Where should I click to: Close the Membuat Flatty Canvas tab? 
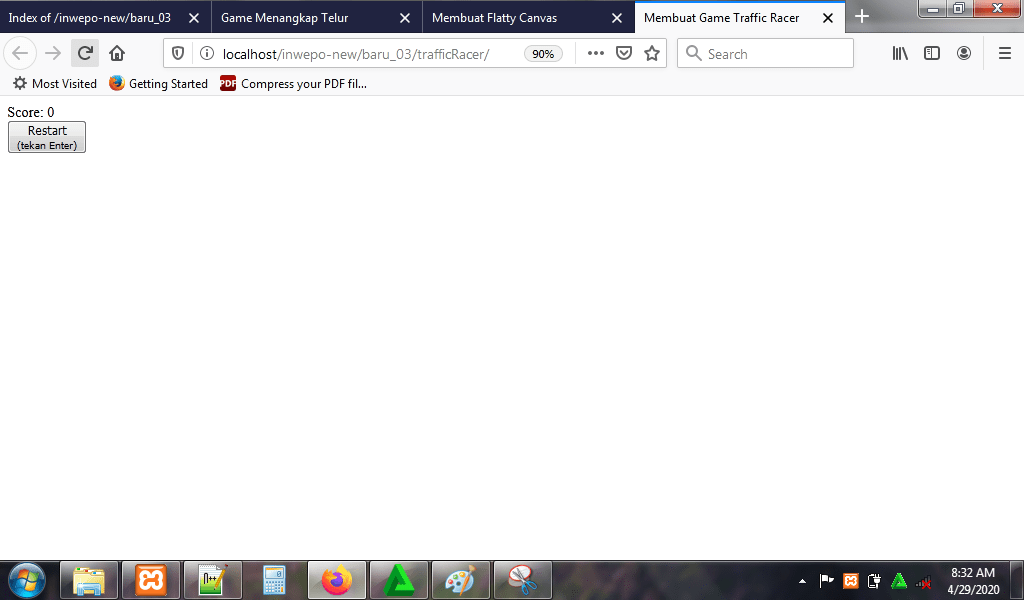pos(616,18)
